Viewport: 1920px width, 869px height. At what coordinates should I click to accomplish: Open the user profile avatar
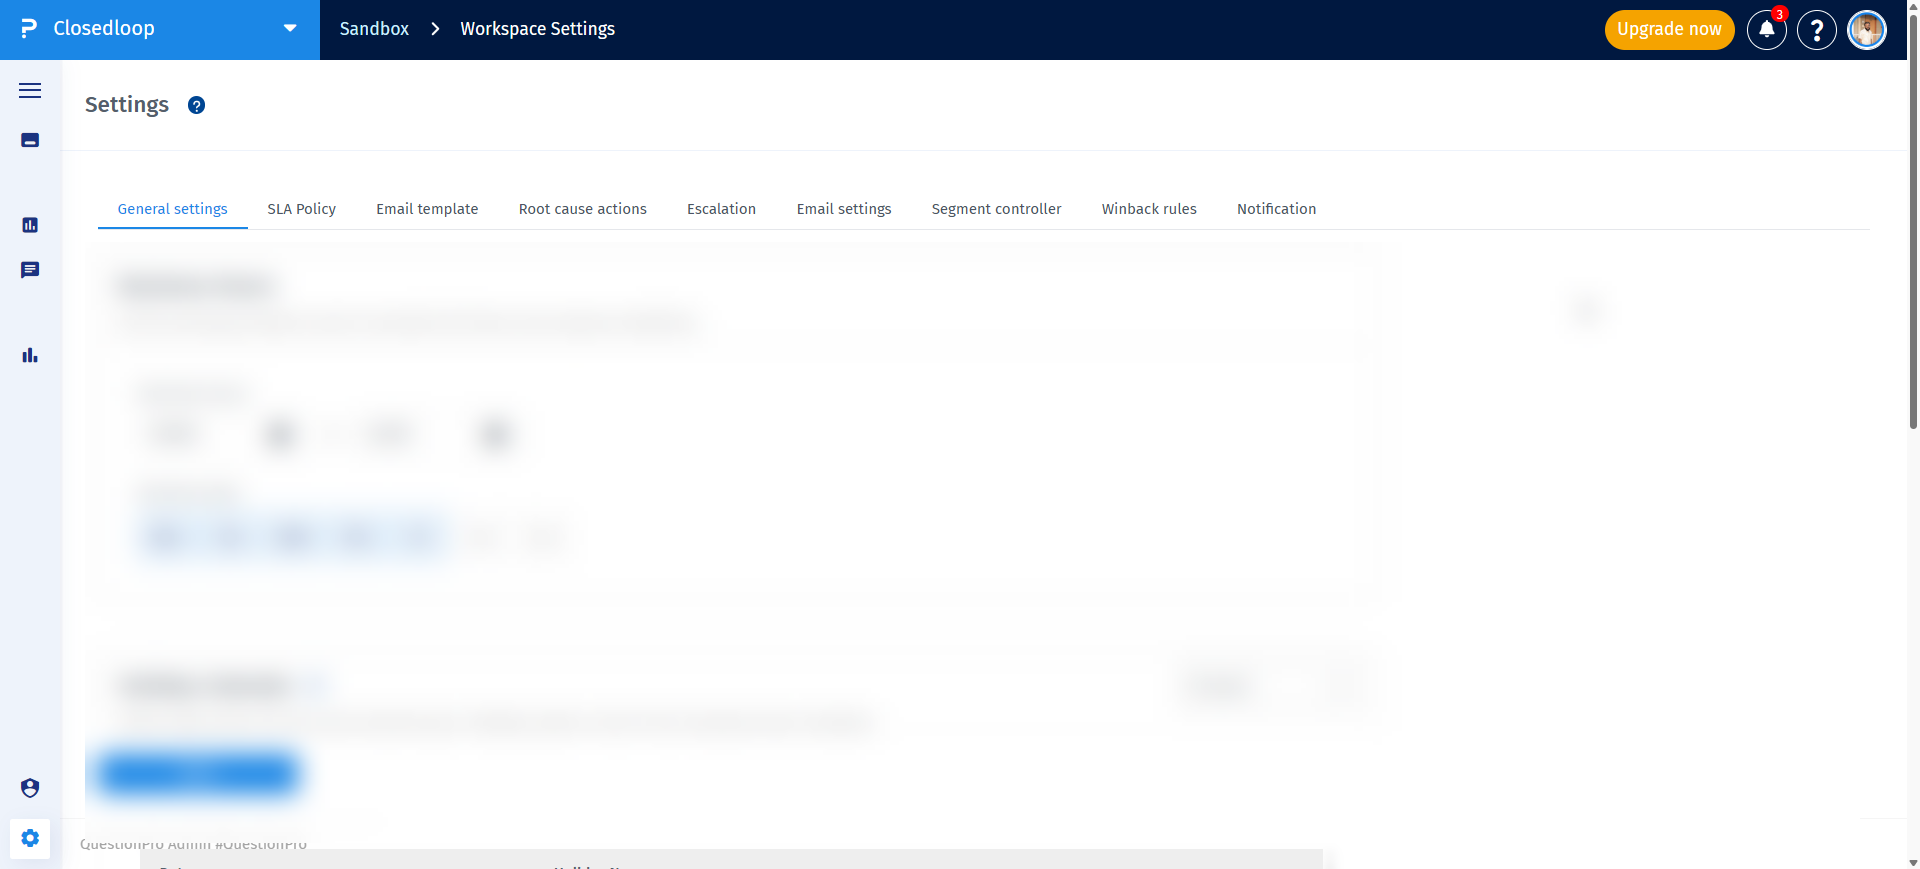click(x=1867, y=30)
